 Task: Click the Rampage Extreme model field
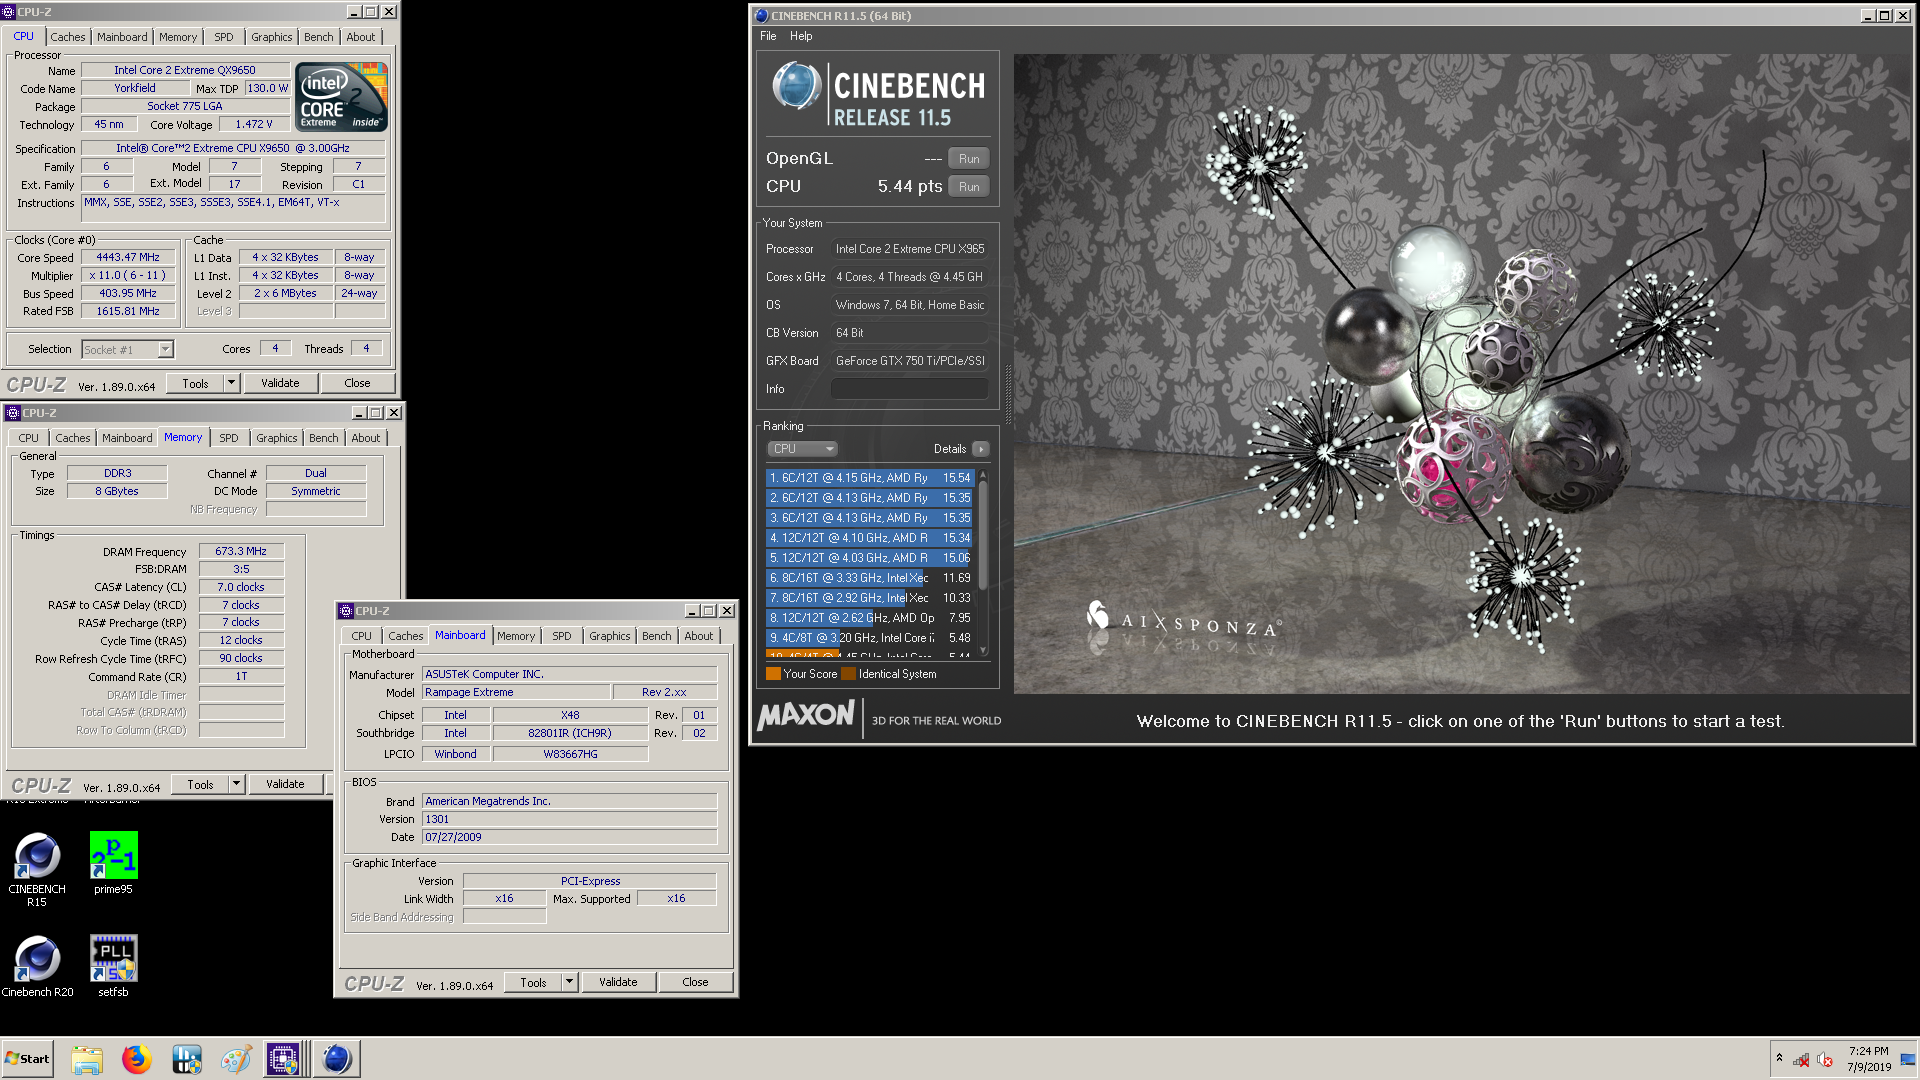(x=516, y=692)
